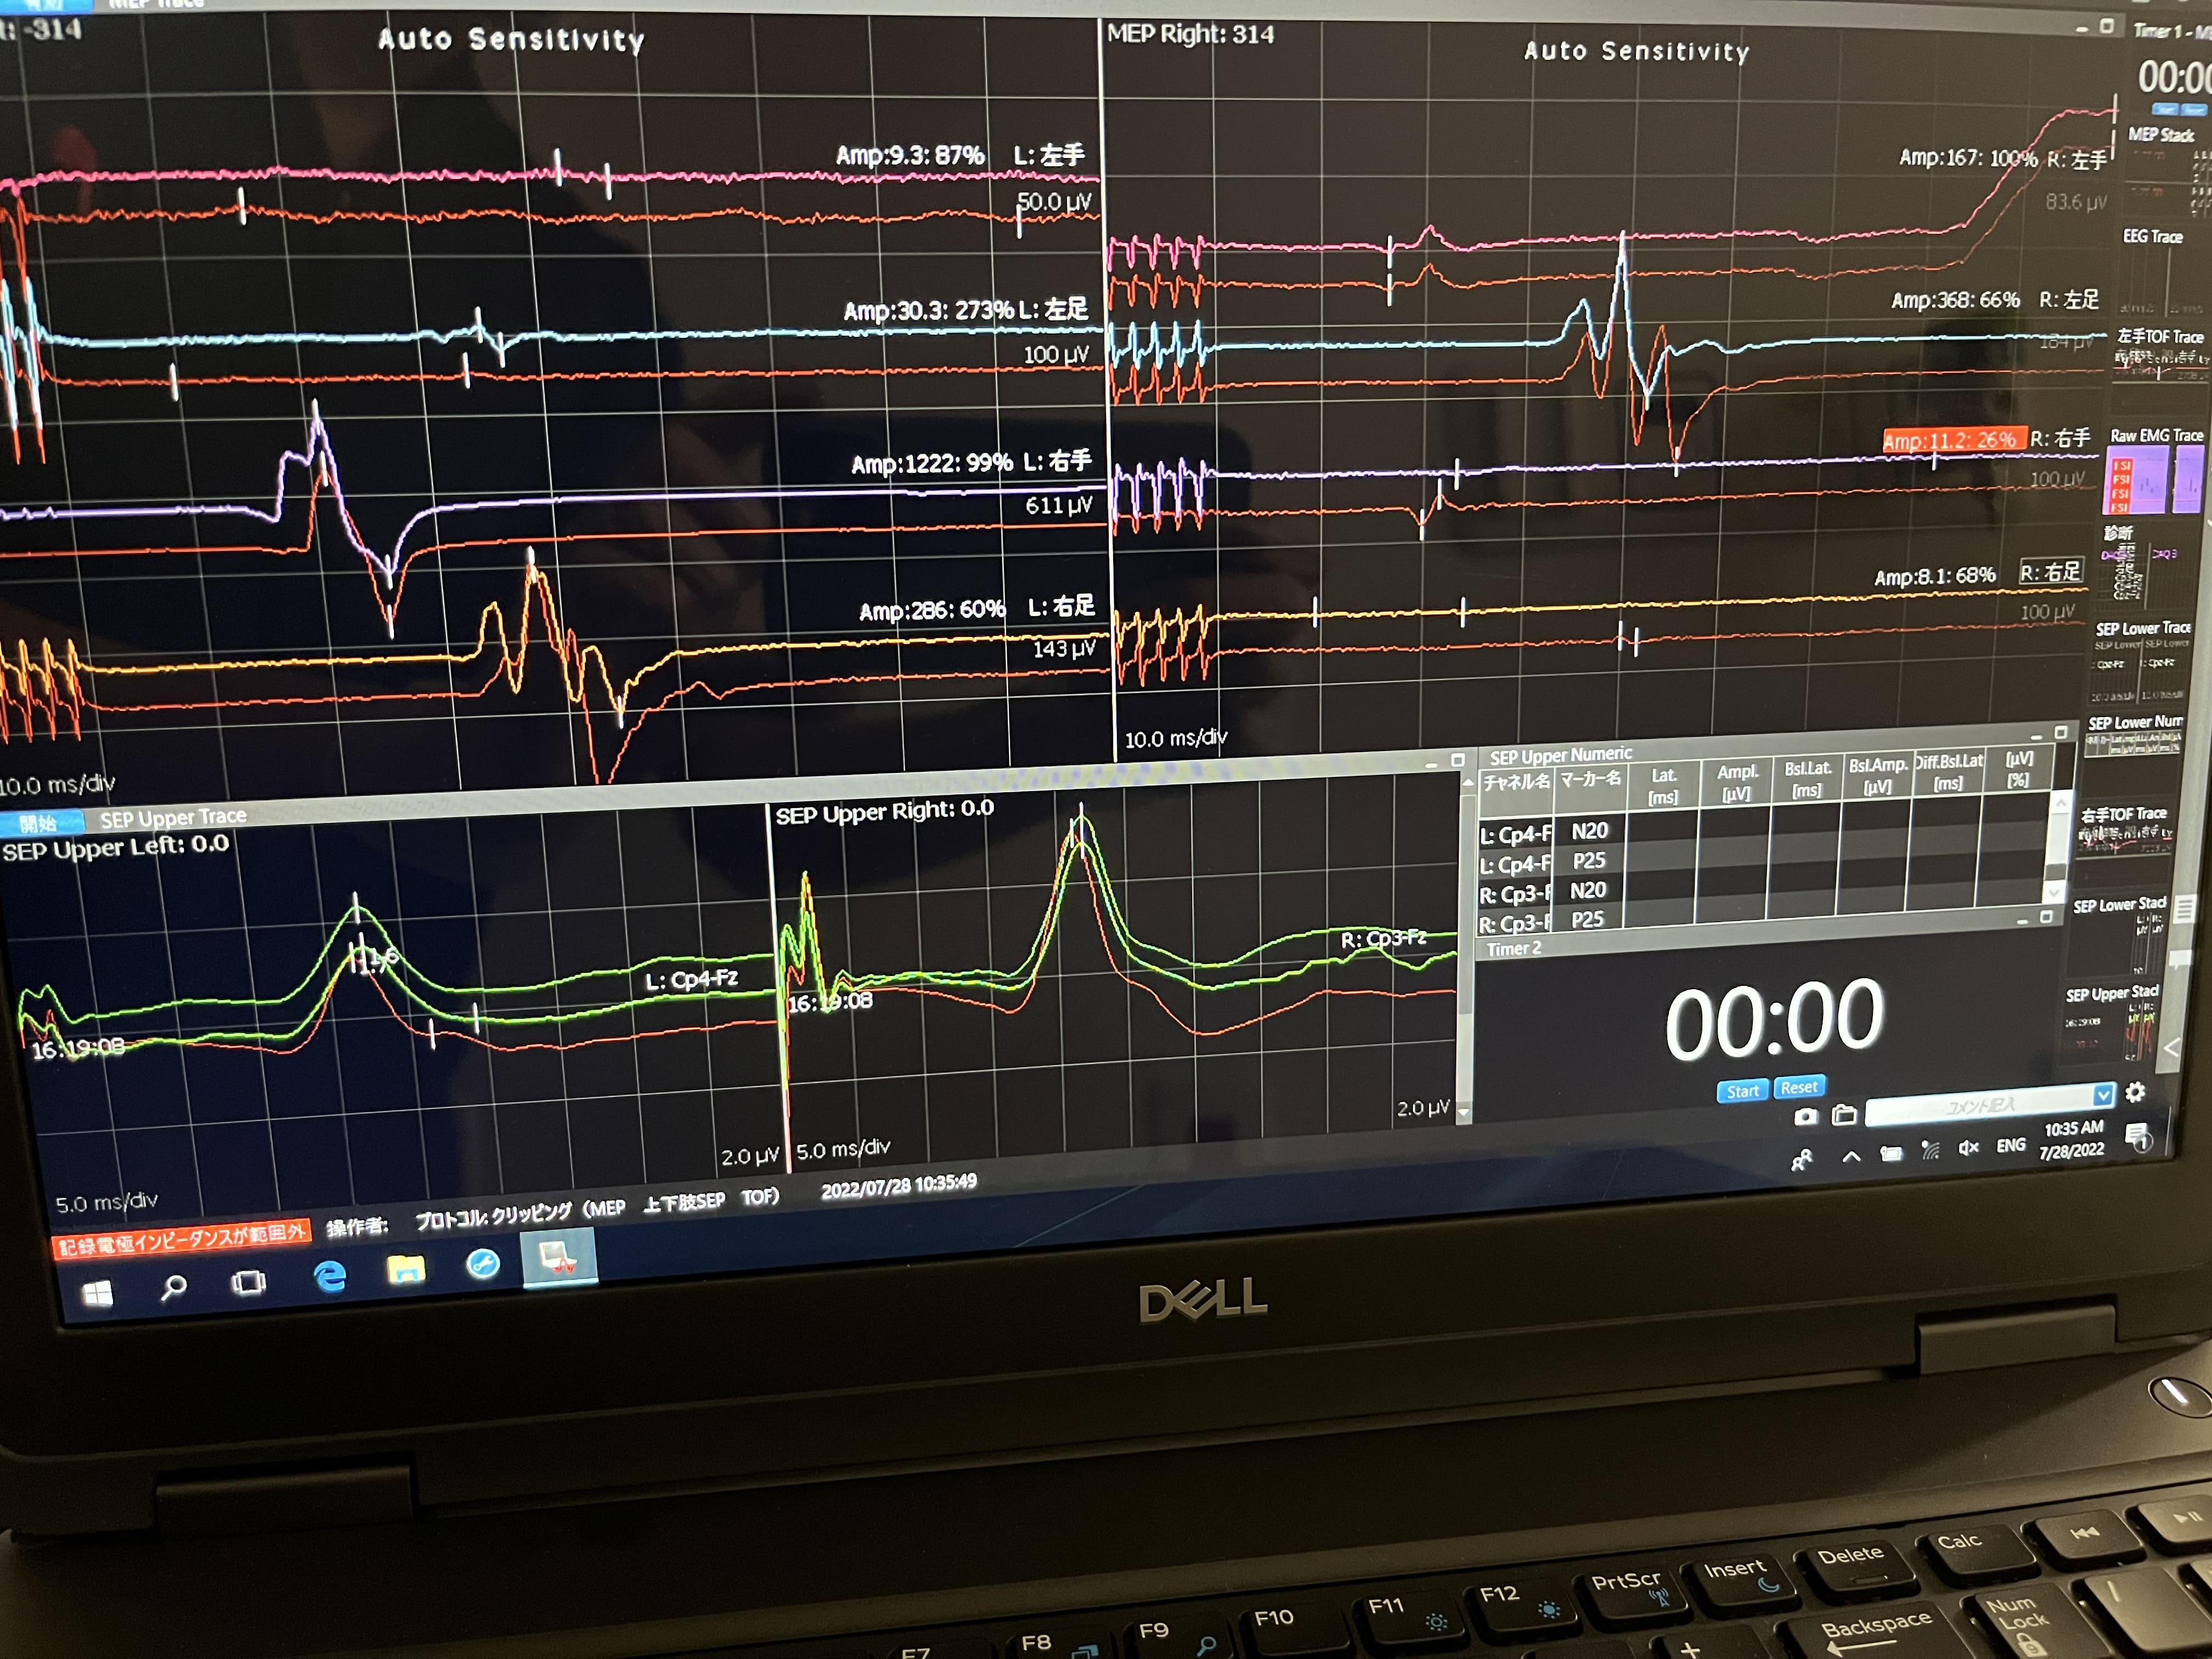The width and height of the screenshot is (2212, 1659).
Task: Open the blue wrench tool taskbar app
Action: (x=483, y=1264)
